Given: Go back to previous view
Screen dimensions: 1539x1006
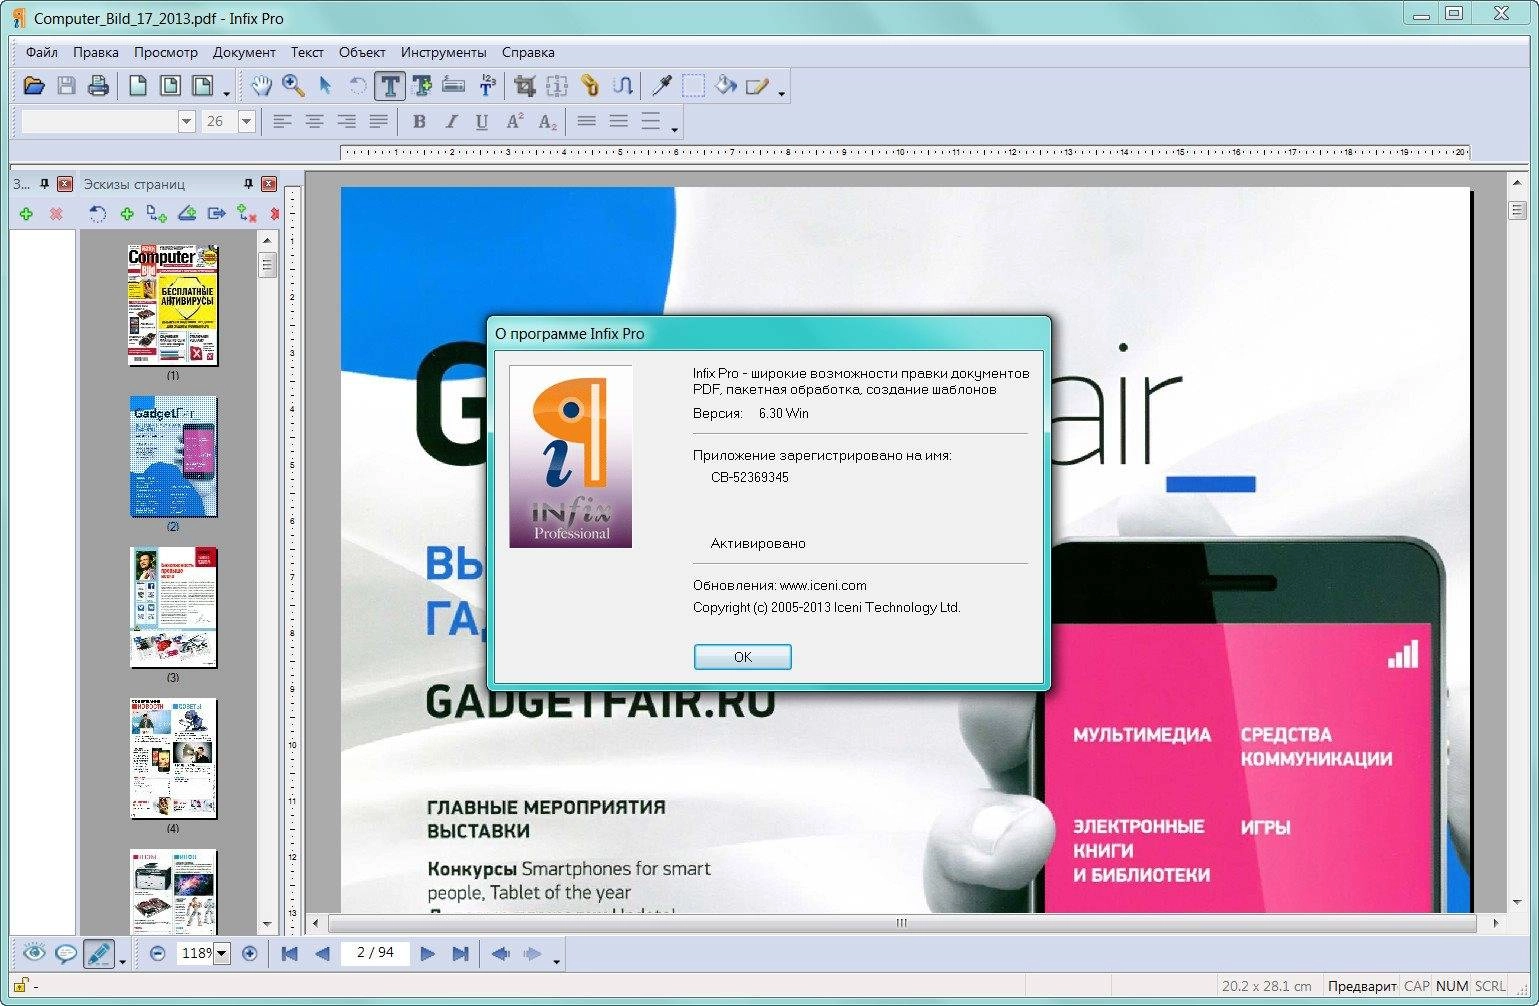Looking at the screenshot, I should 500,954.
